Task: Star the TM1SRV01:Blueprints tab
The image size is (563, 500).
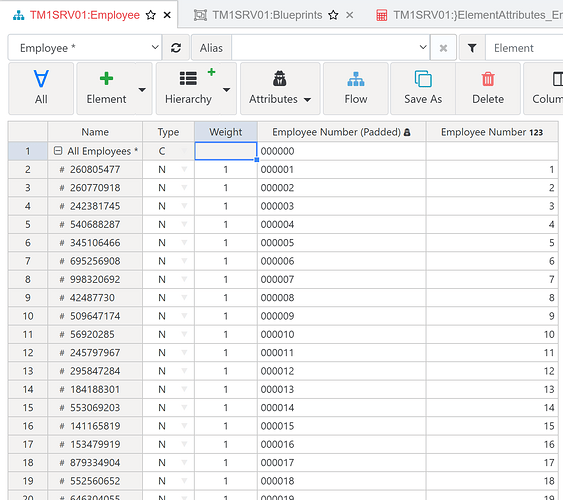Action: [x=333, y=15]
